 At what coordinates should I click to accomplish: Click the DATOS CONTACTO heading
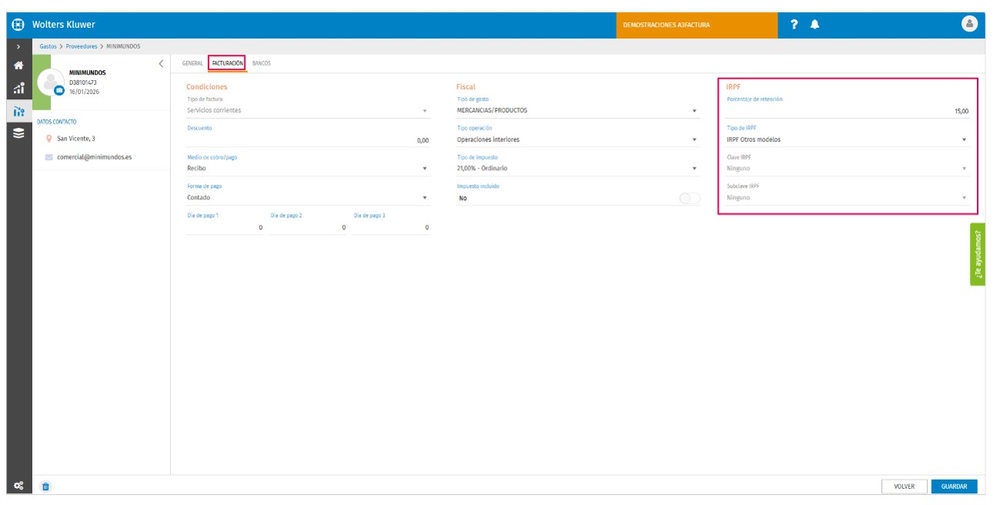tap(57, 122)
